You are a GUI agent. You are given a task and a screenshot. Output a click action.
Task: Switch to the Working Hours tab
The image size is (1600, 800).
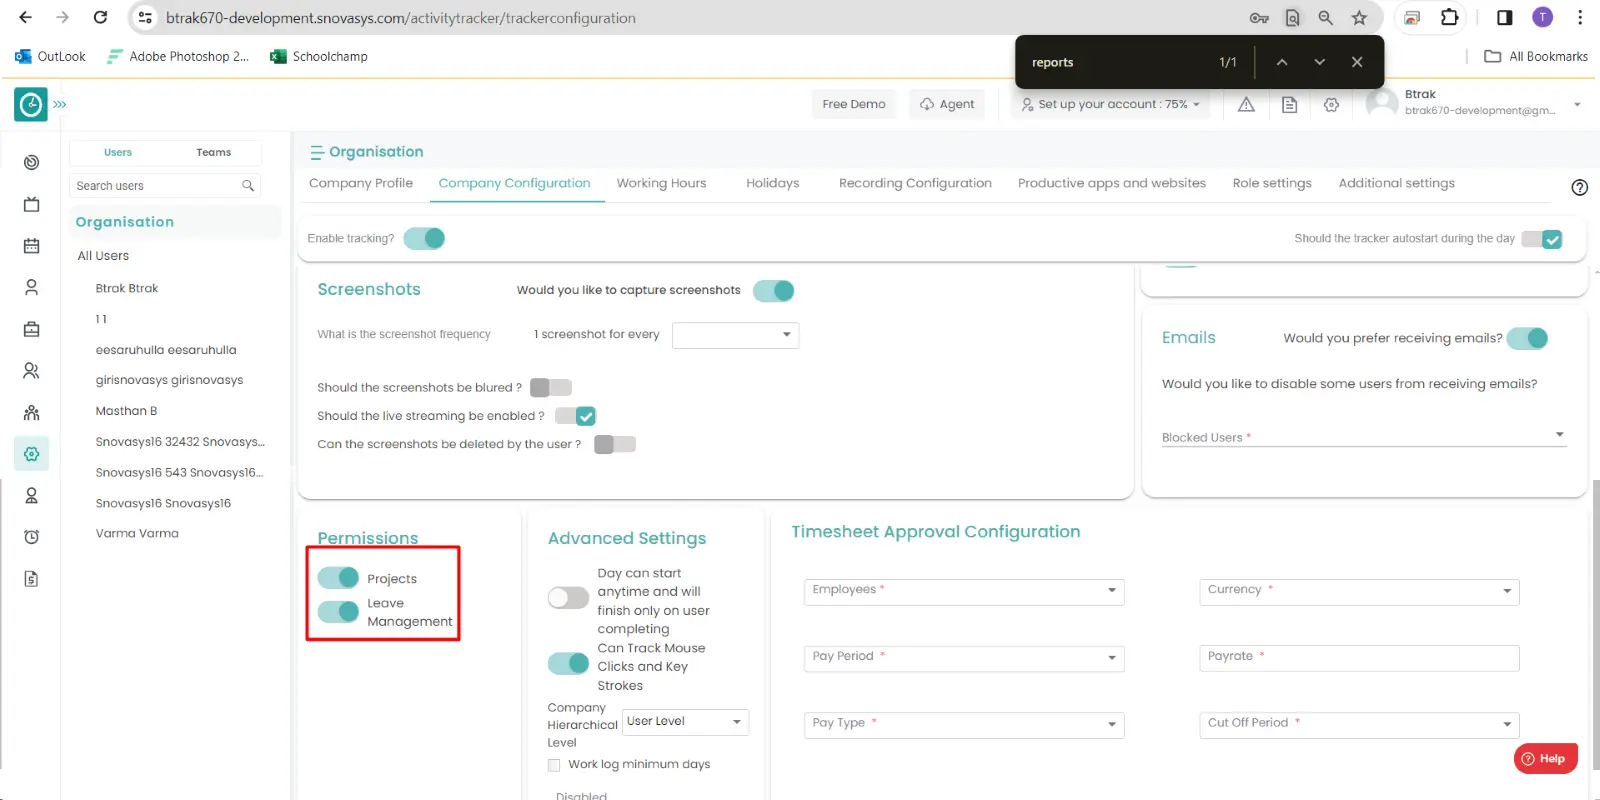tap(661, 183)
